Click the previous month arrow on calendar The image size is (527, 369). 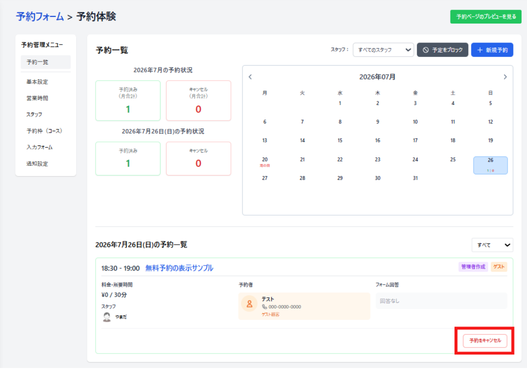[x=250, y=77]
